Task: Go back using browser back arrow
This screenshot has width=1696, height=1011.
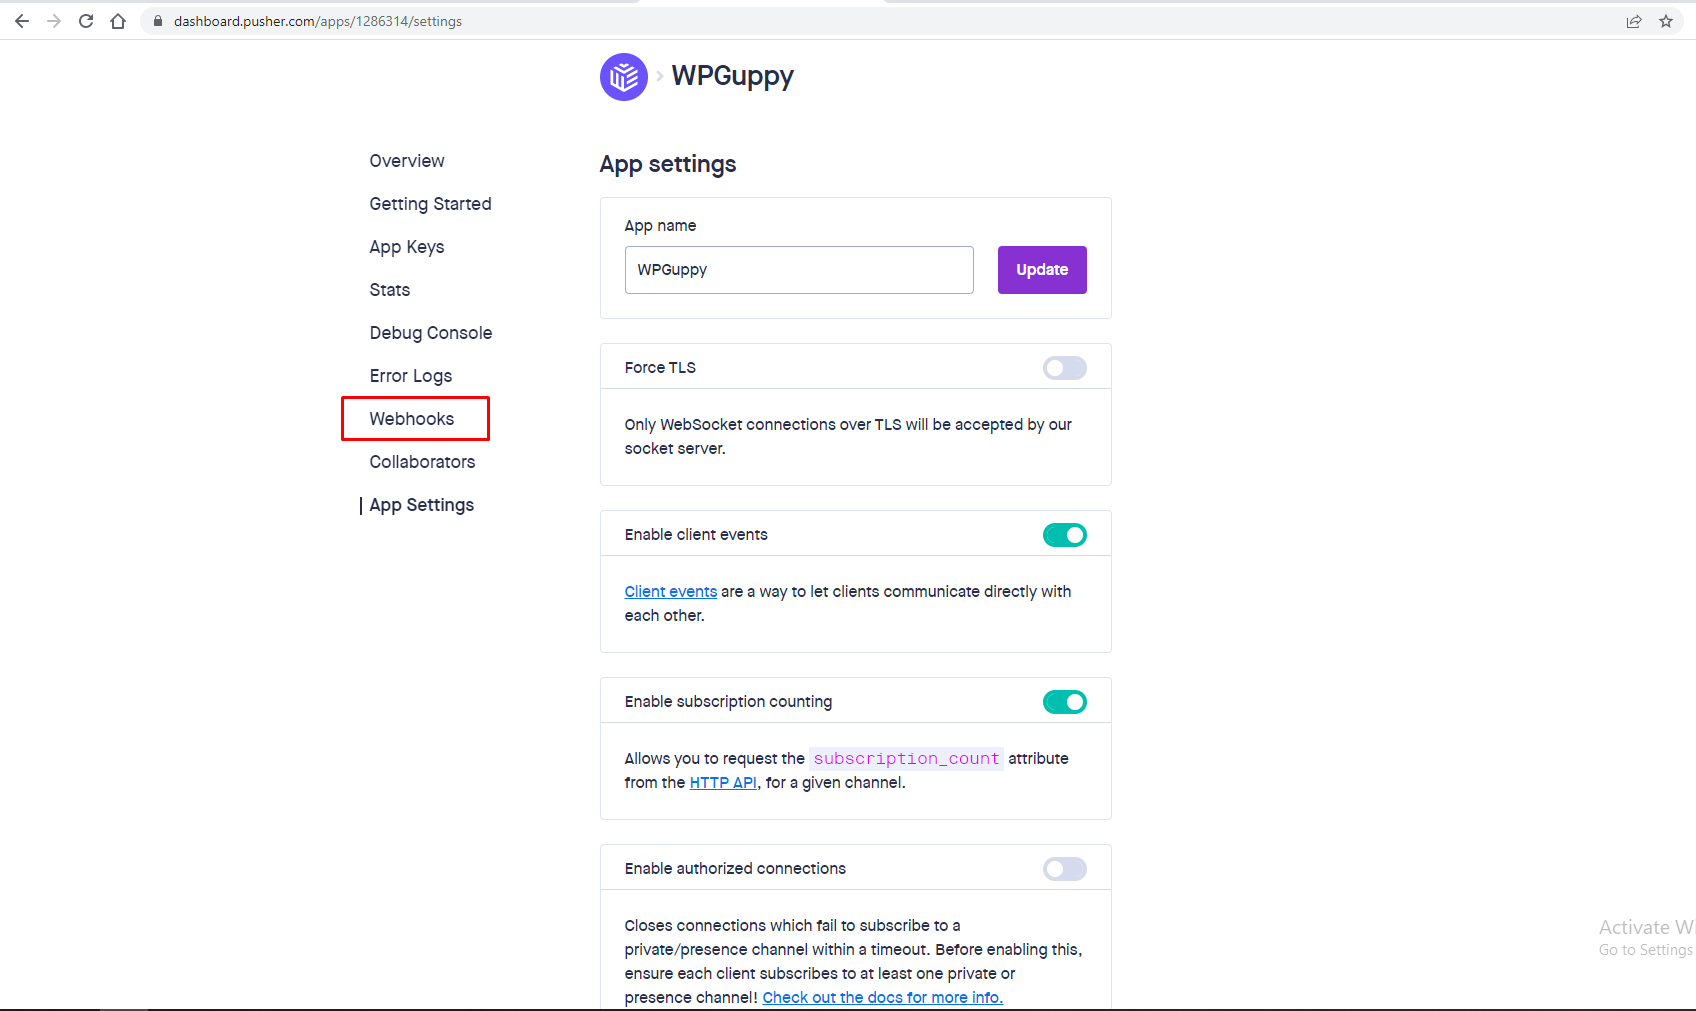Action: (22, 21)
